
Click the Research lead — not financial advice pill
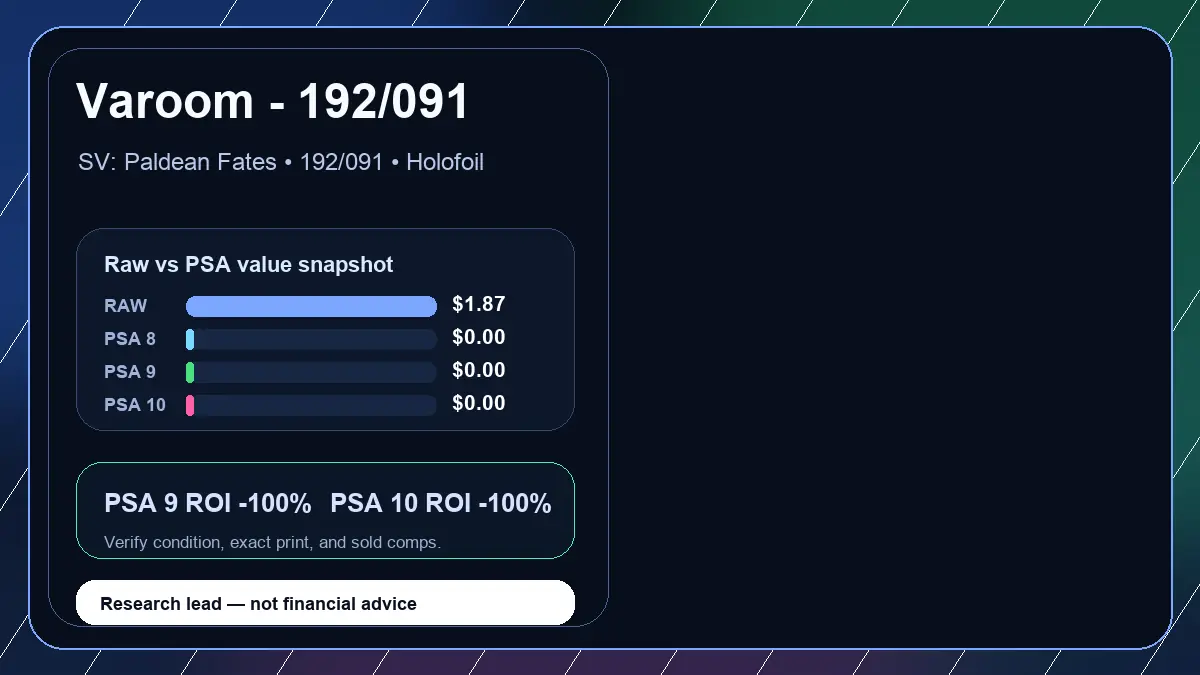pos(326,603)
